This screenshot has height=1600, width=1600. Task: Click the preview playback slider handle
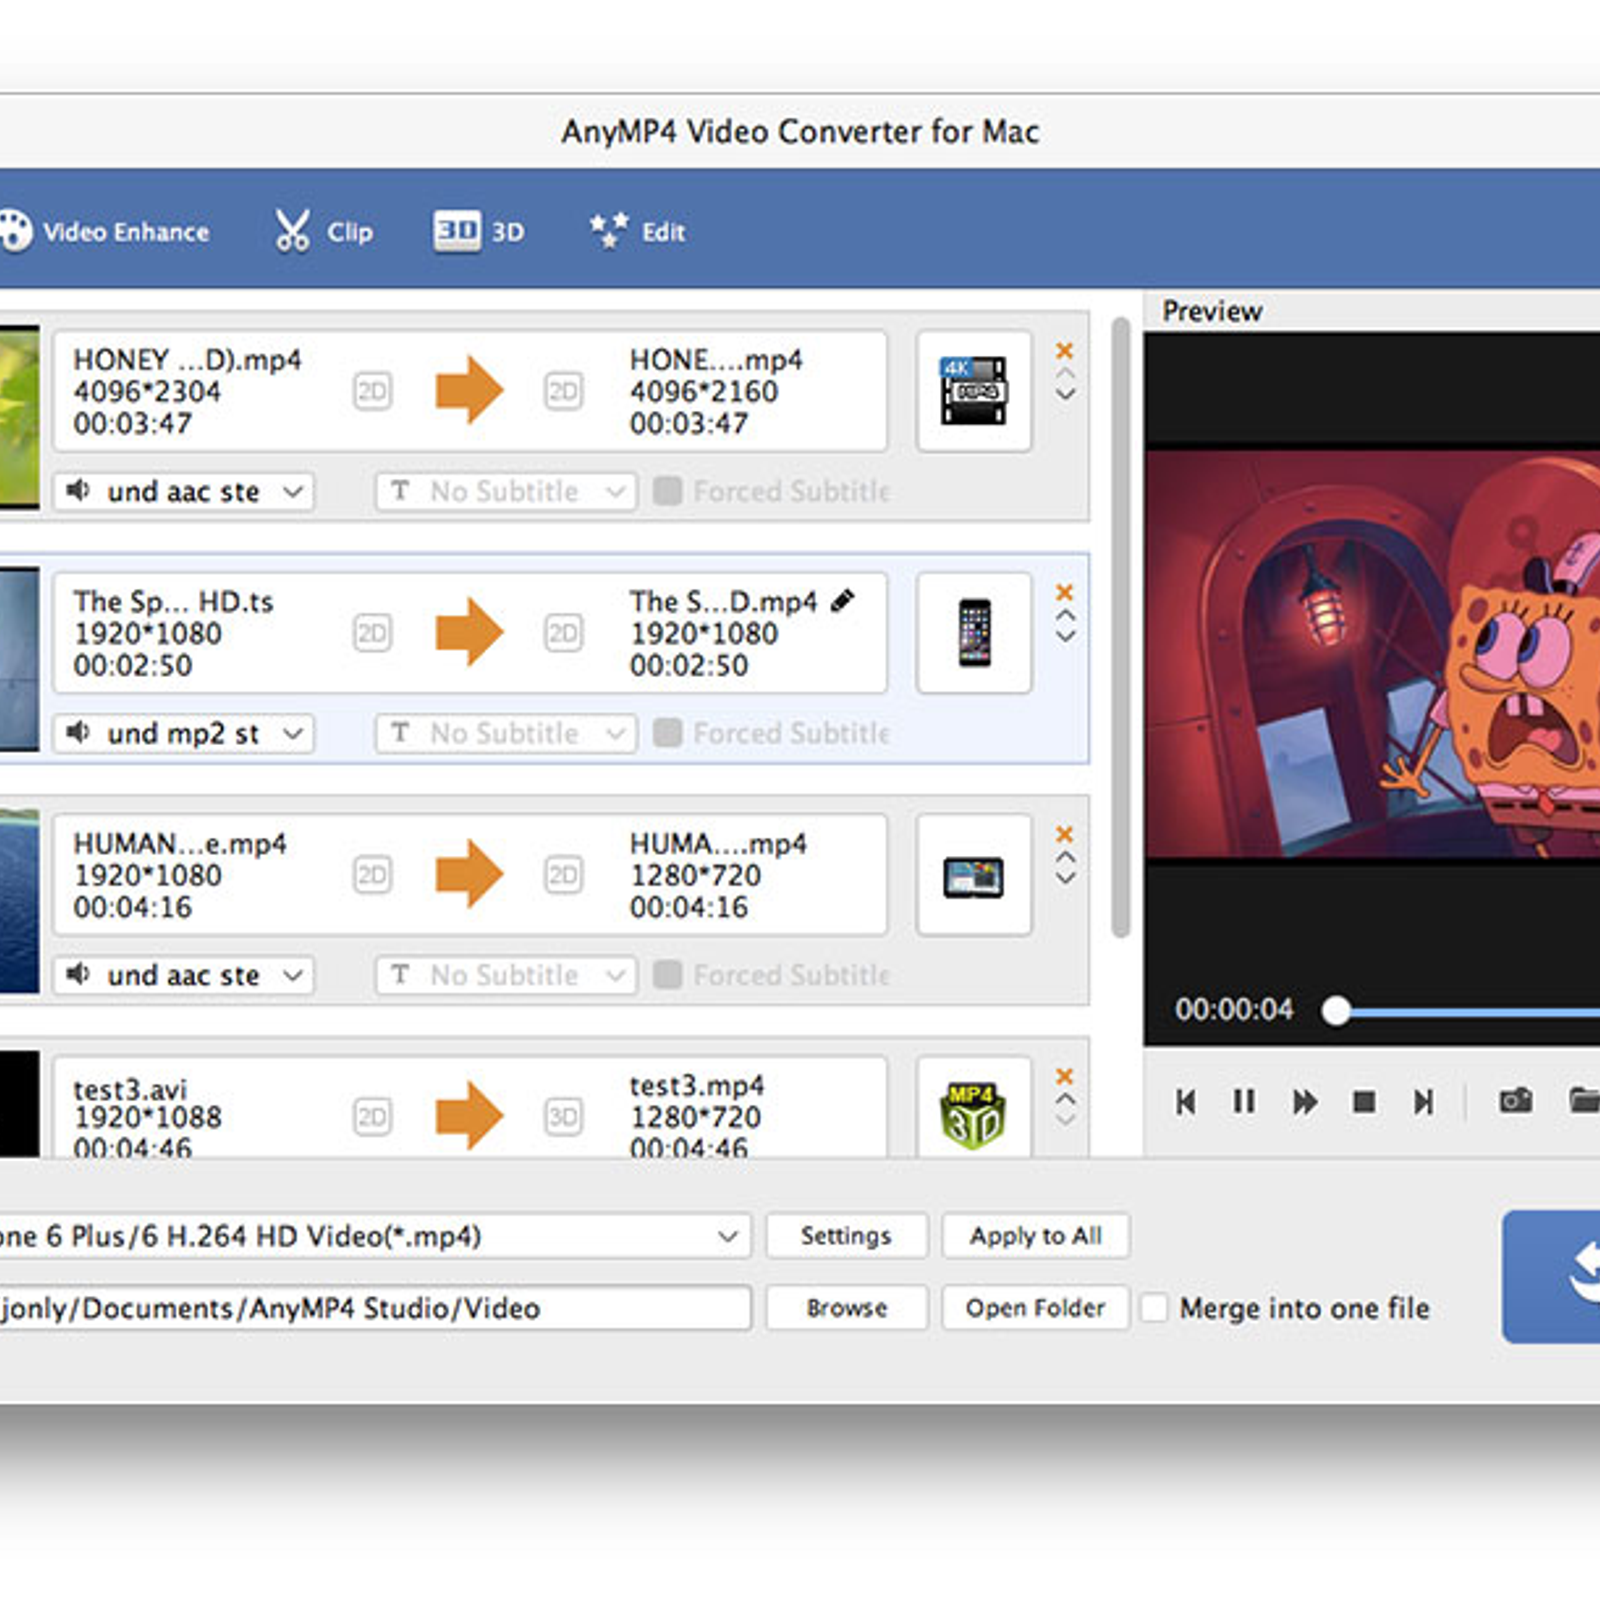coord(1336,1011)
